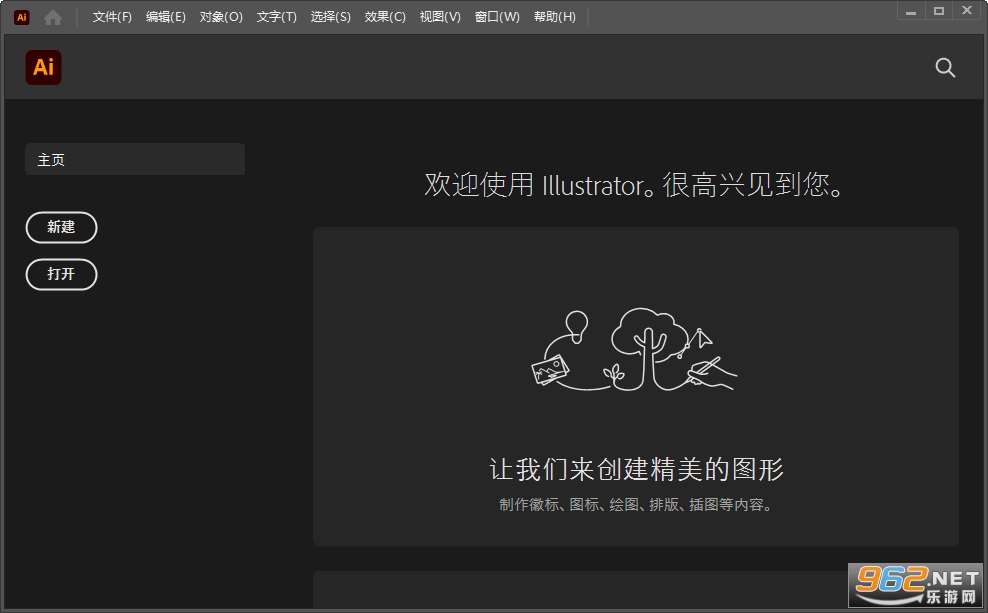Open the 视图(V) menu

coord(440,17)
